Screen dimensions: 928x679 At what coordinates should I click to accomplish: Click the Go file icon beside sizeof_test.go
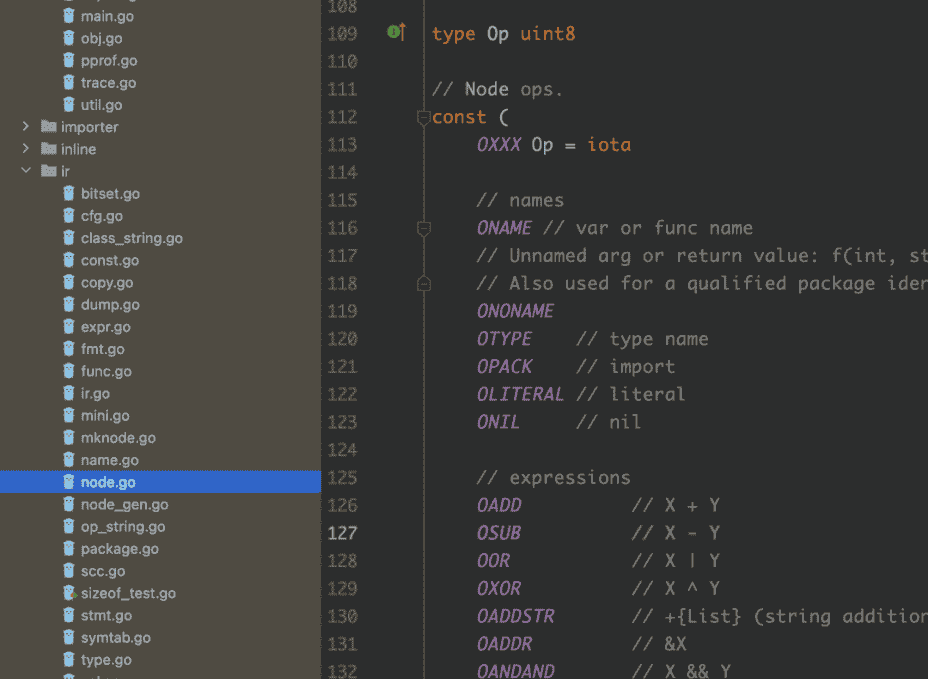[69, 593]
